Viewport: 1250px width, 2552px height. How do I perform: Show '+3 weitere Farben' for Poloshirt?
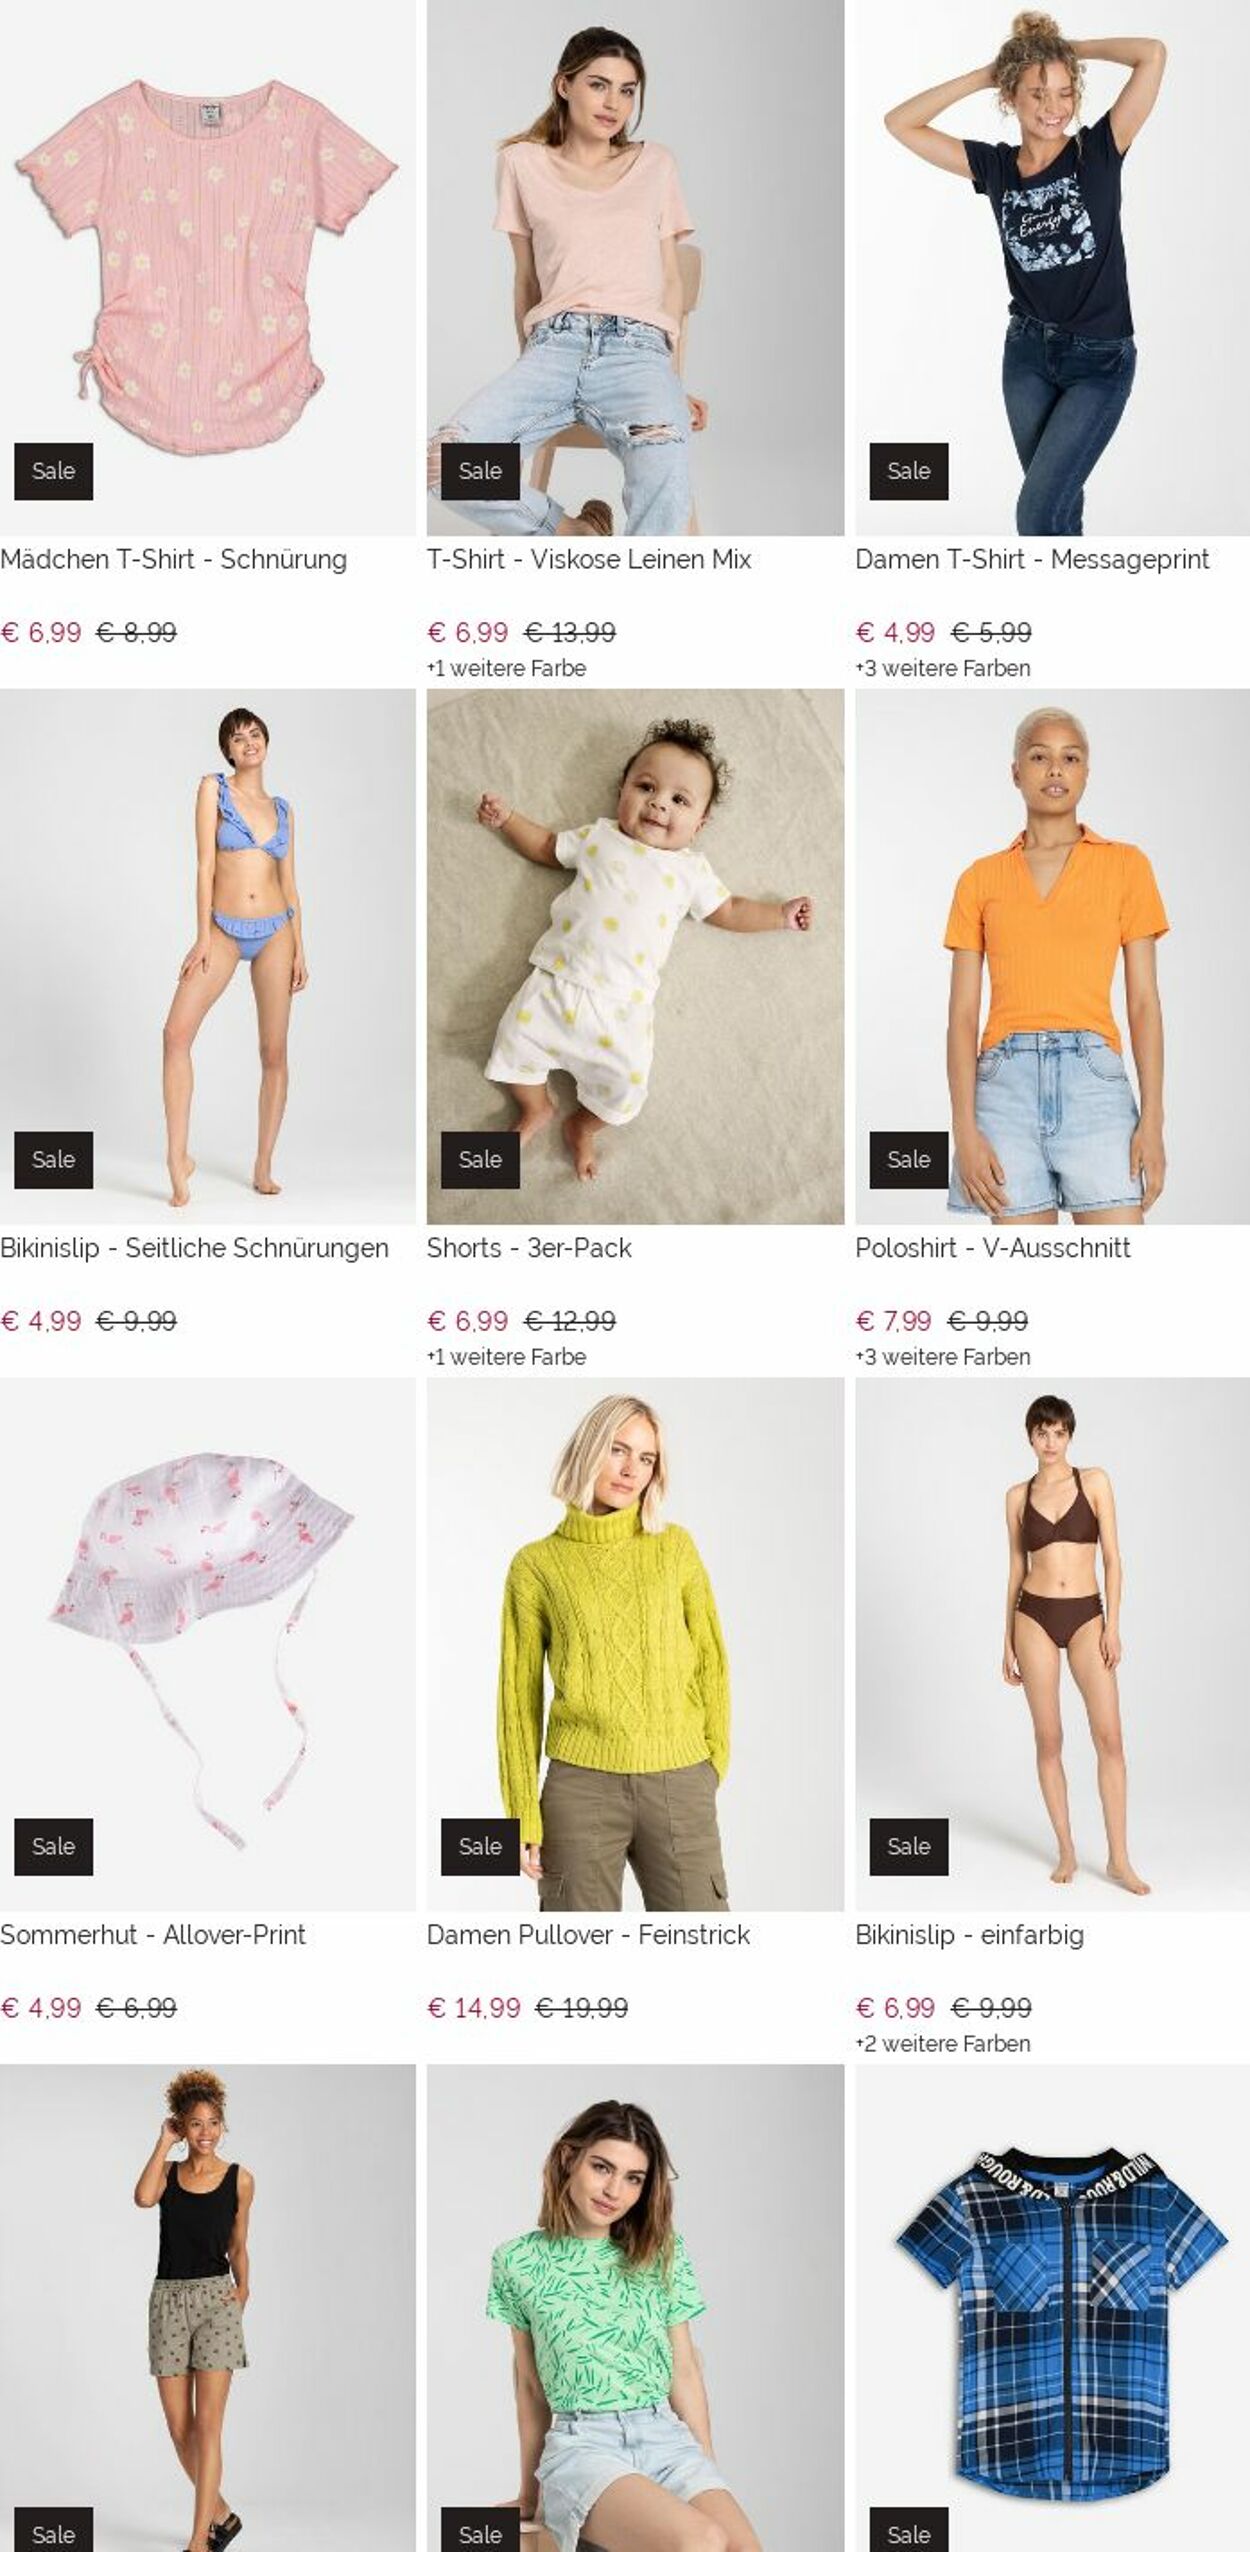point(943,1357)
